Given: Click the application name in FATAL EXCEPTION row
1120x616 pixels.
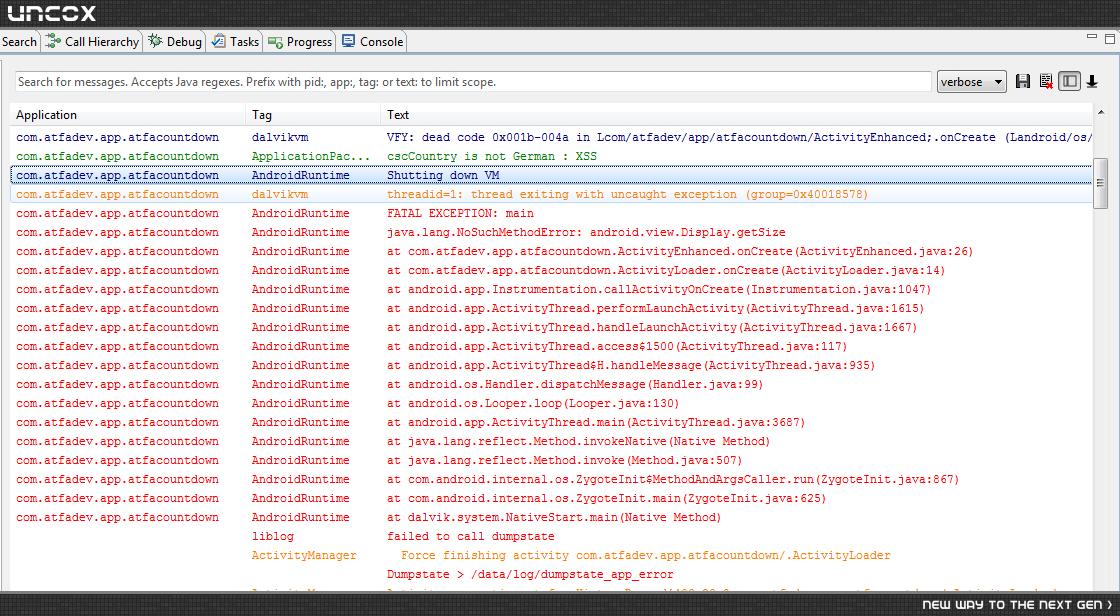Looking at the screenshot, I should coord(117,213).
